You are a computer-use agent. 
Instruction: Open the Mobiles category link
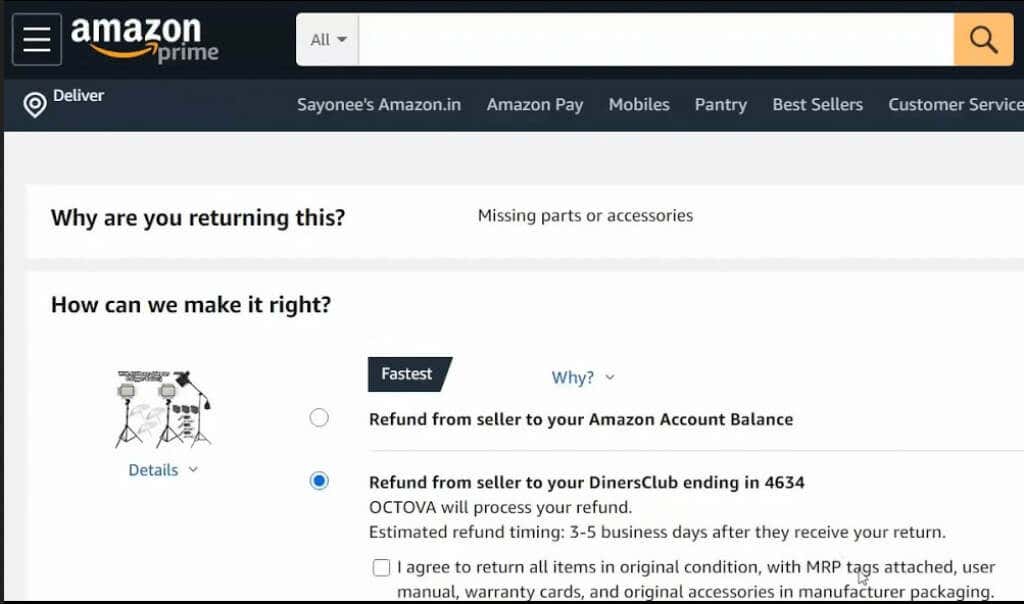639,104
